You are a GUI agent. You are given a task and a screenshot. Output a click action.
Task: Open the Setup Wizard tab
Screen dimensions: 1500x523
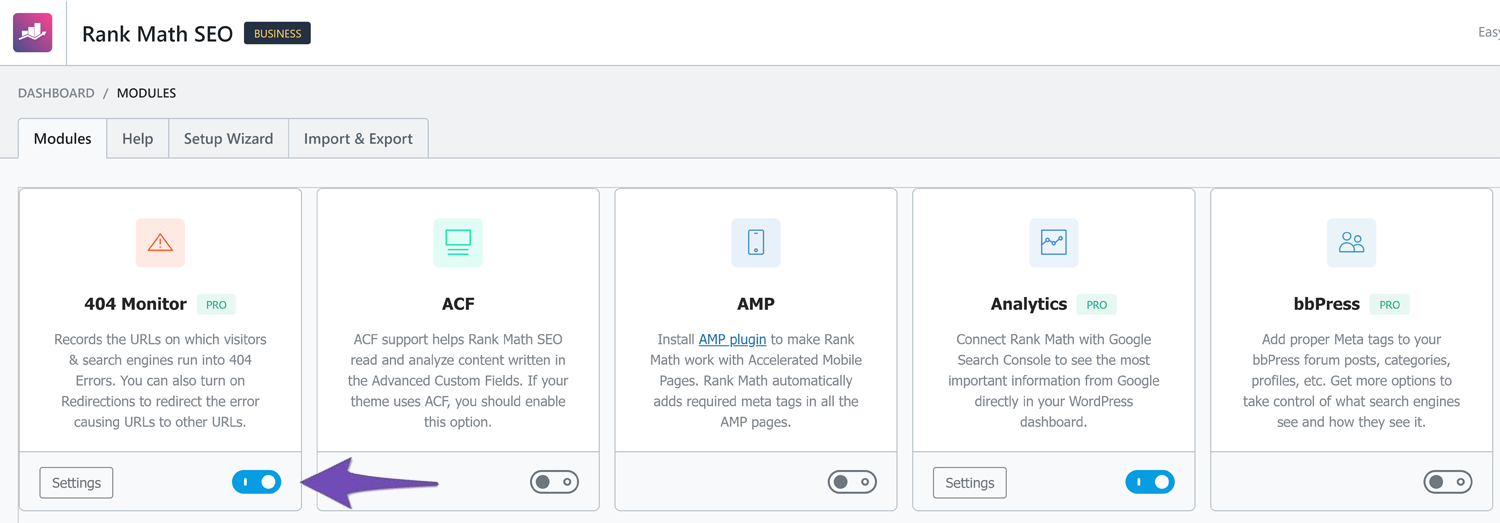228,139
